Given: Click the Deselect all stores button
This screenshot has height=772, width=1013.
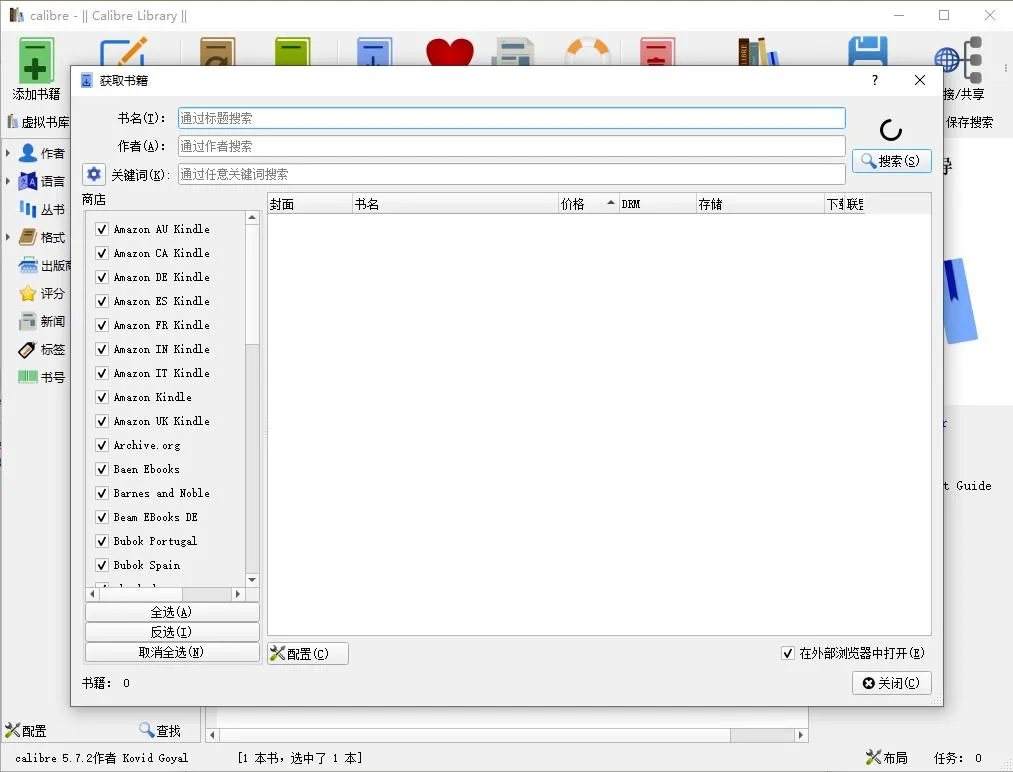Looking at the screenshot, I should click(x=172, y=652).
